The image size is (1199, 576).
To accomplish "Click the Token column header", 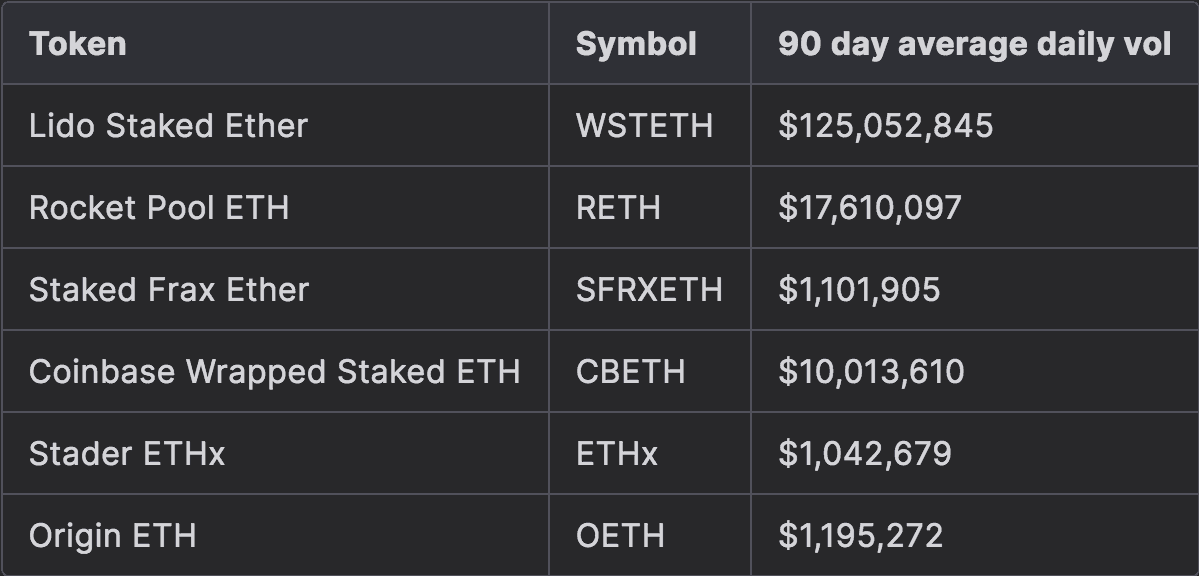I will (x=78, y=44).
